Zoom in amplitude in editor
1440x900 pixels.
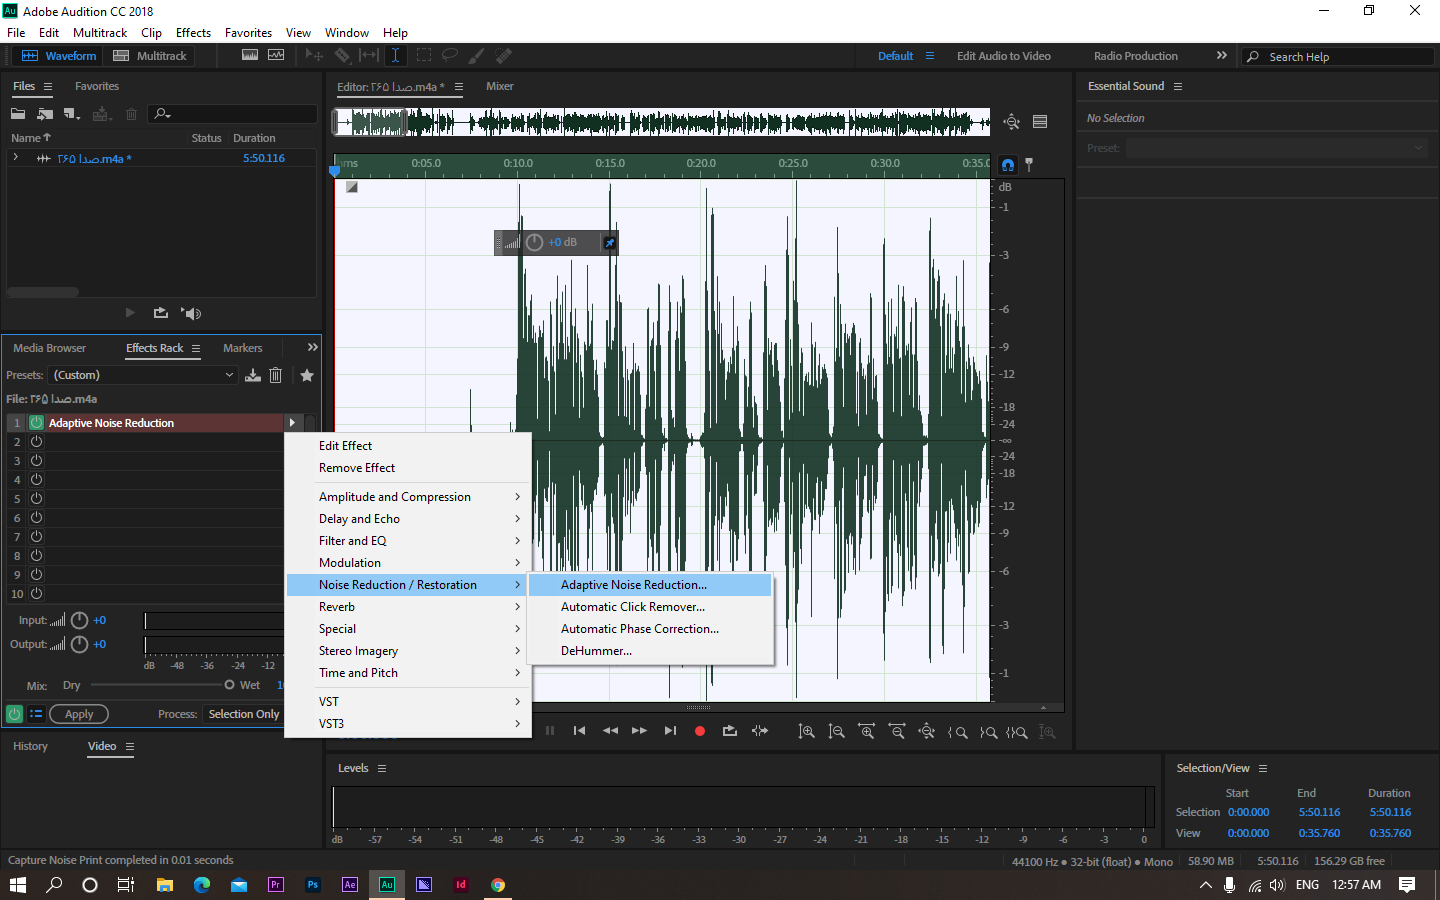806,732
